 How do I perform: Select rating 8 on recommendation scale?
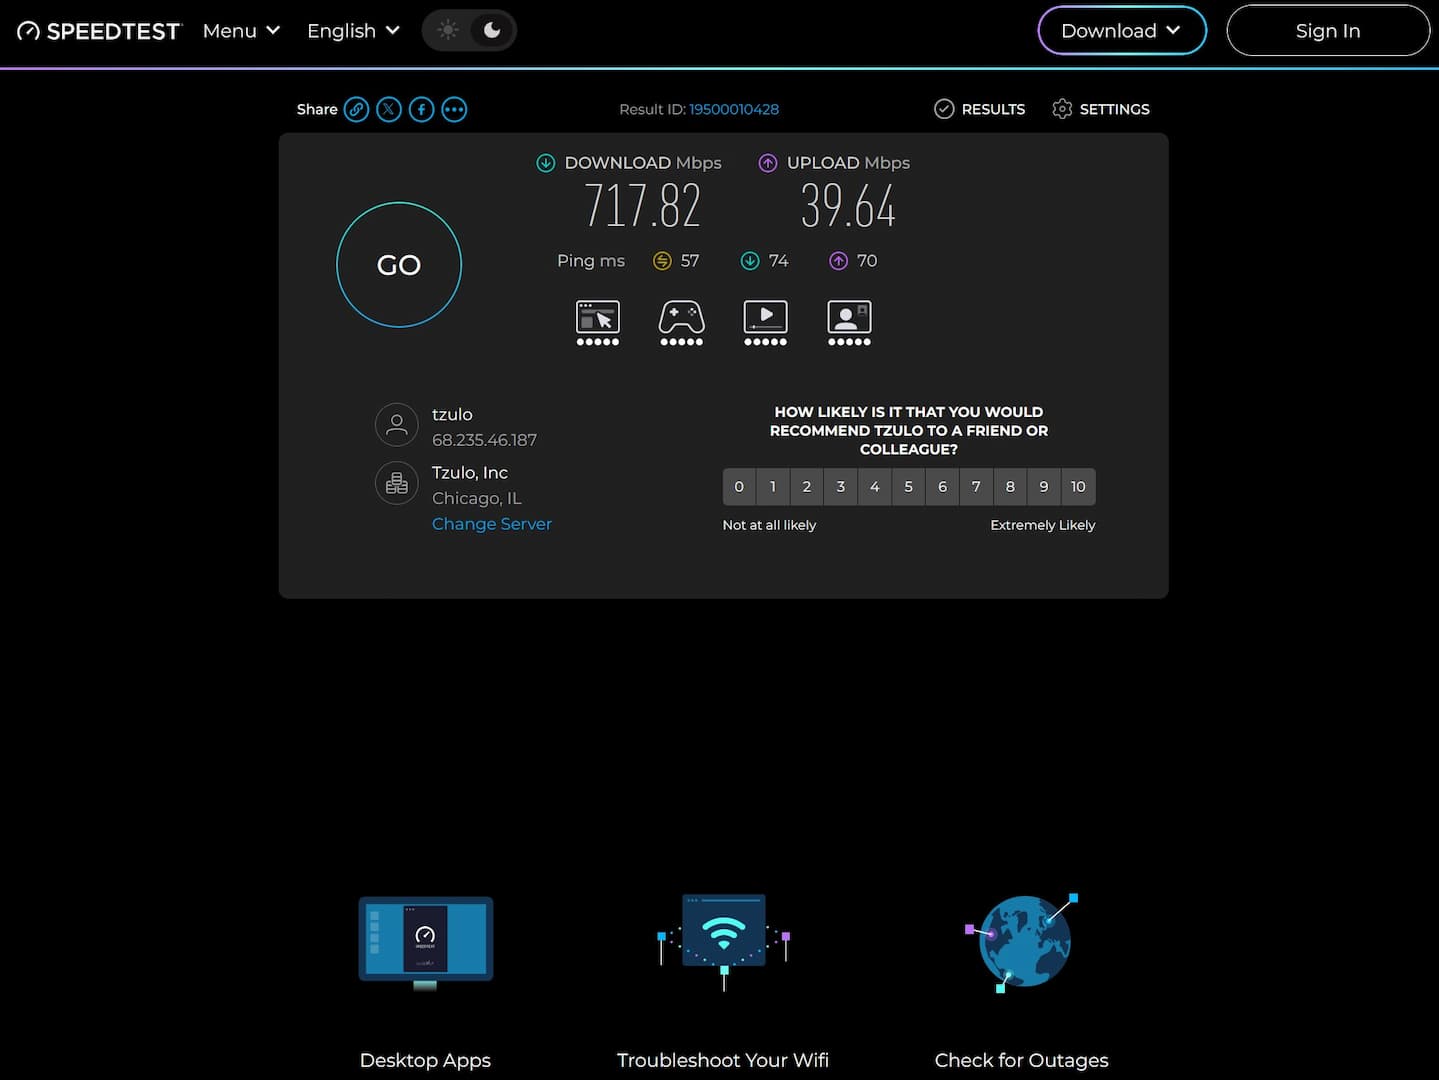[x=1010, y=487]
